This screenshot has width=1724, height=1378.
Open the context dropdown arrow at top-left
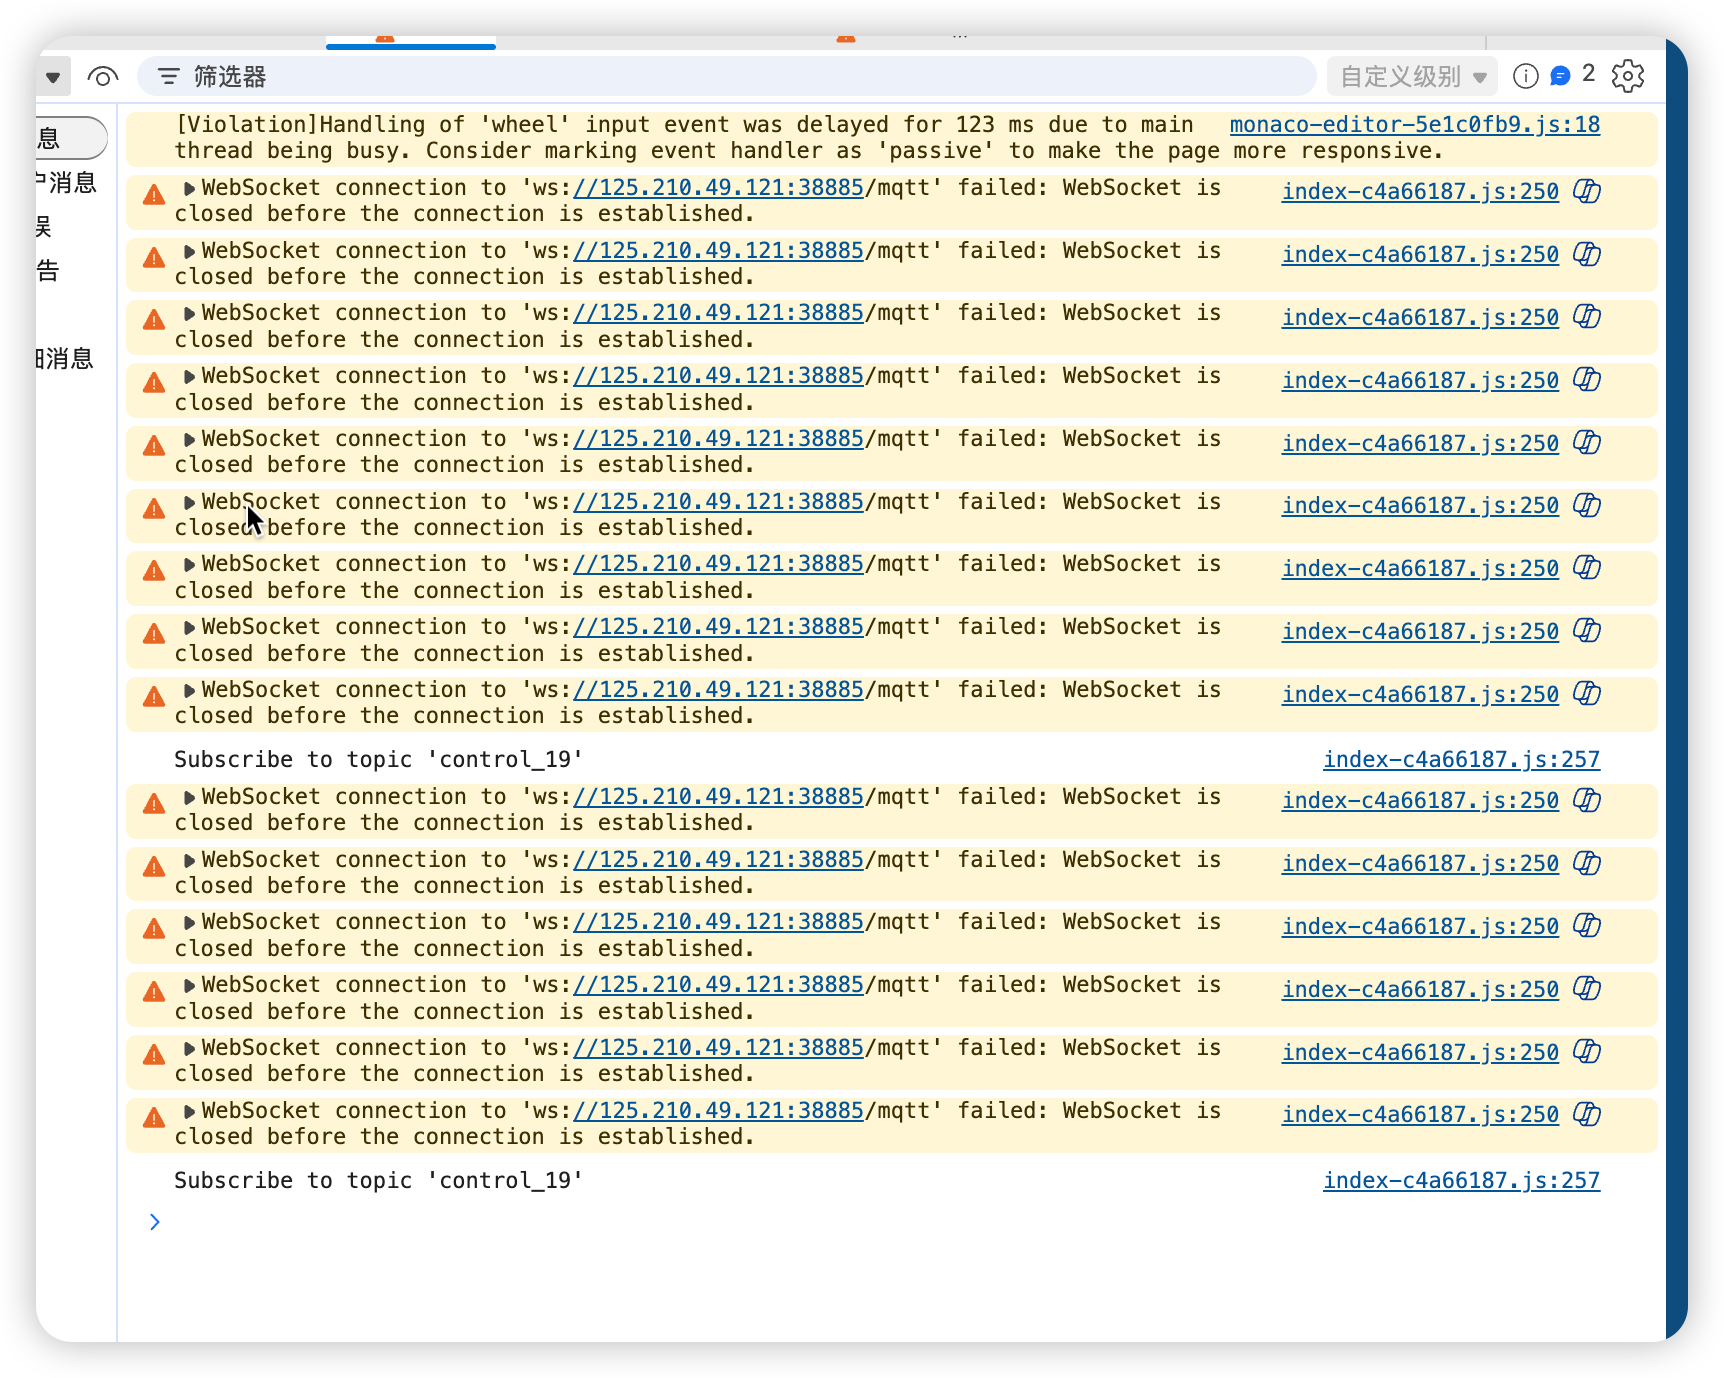tap(53, 77)
